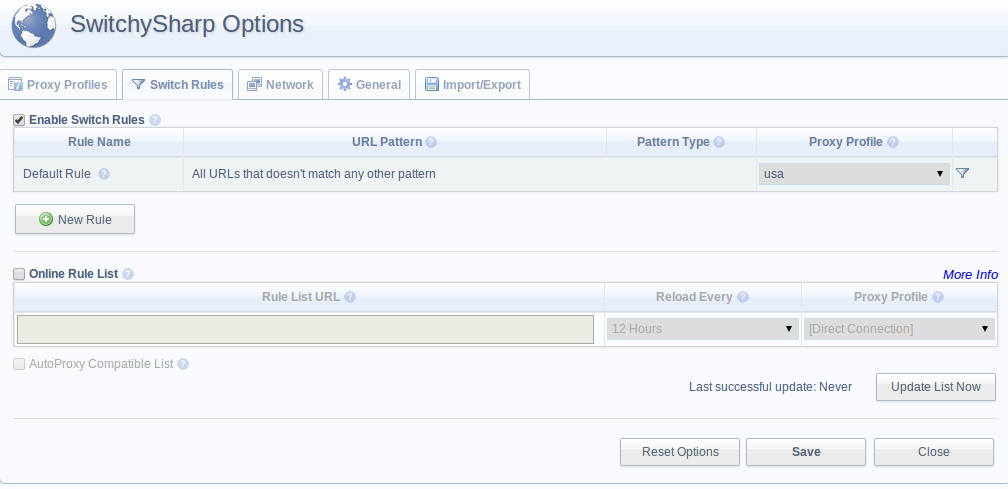Go to the General tab
Viewport: 1008px width, 489px height.
pos(369,84)
